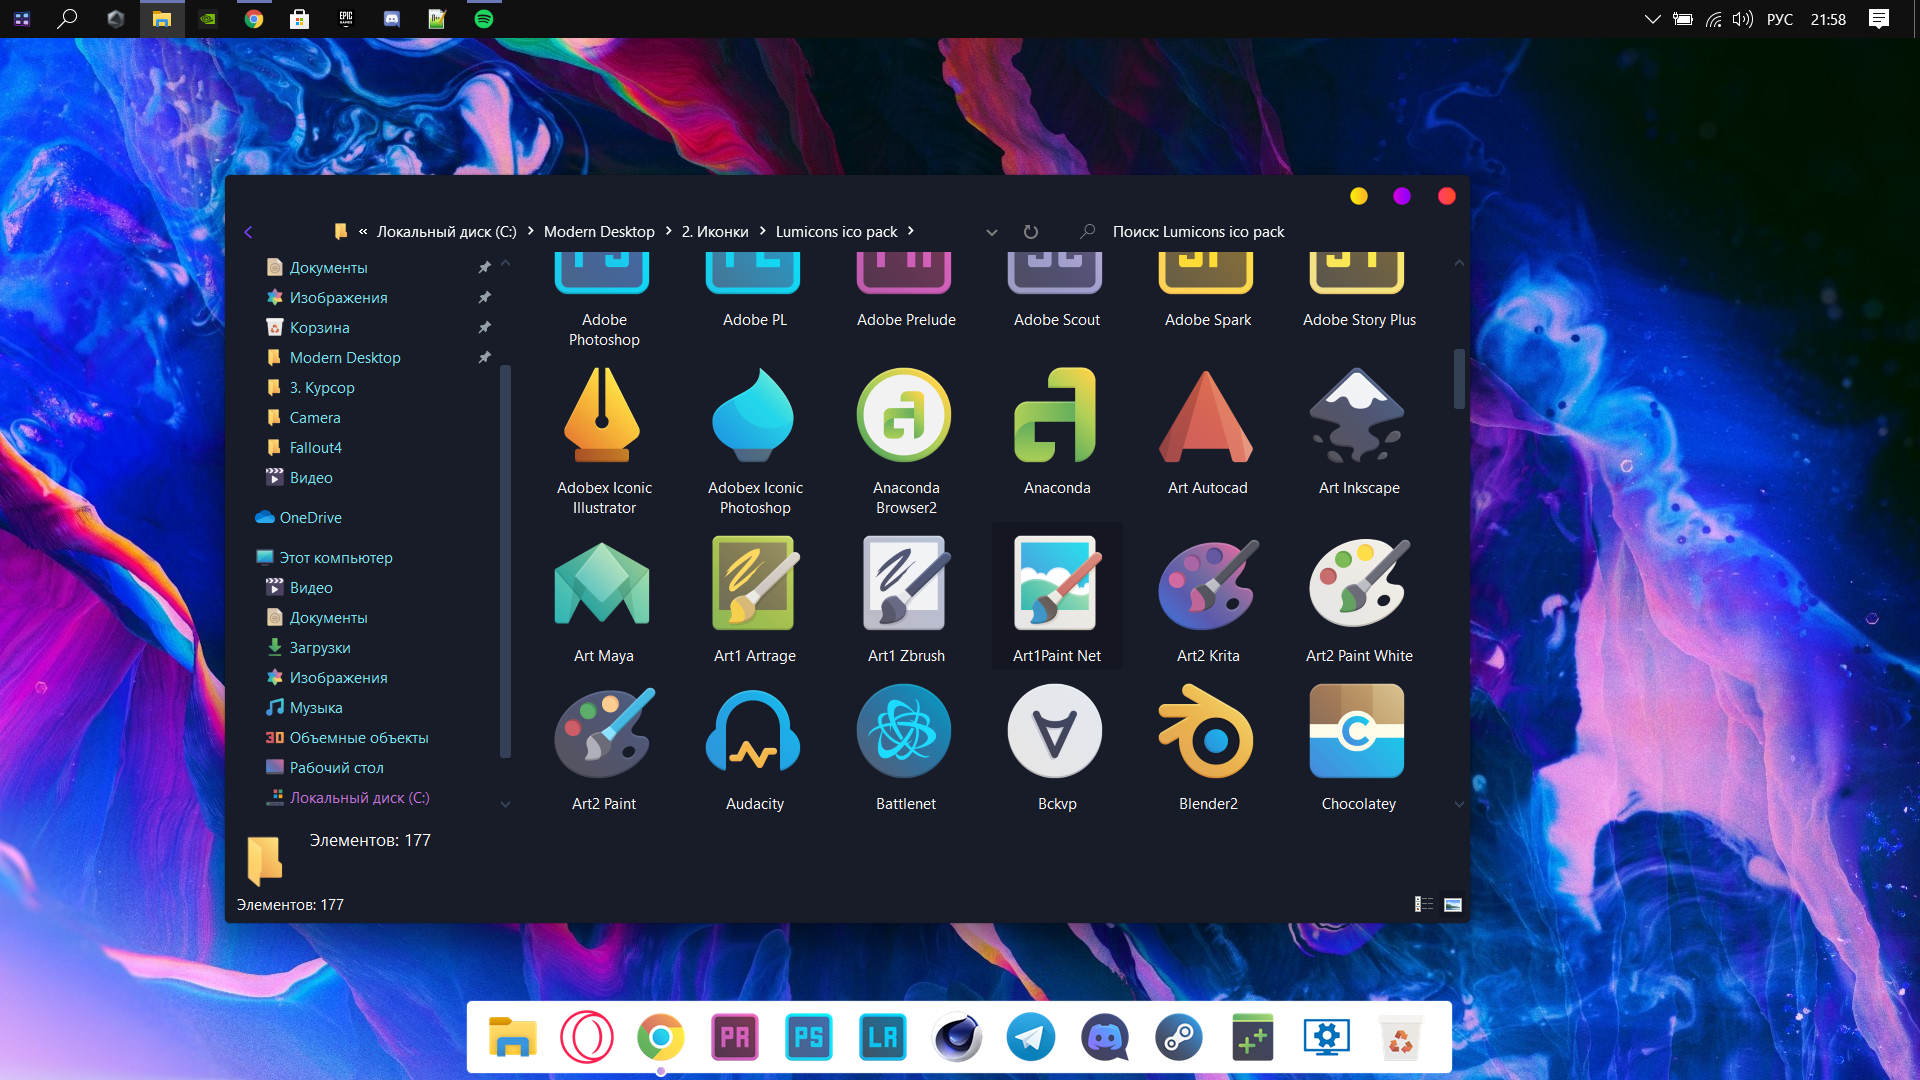Viewport: 1920px width, 1080px height.
Task: Open Opera browser from the dock
Action: (x=587, y=1037)
